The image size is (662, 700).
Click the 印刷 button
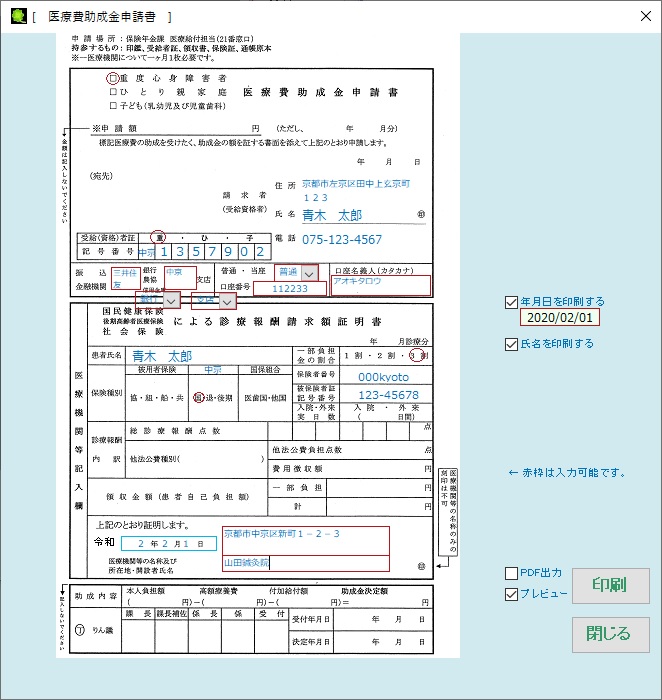tap(610, 585)
